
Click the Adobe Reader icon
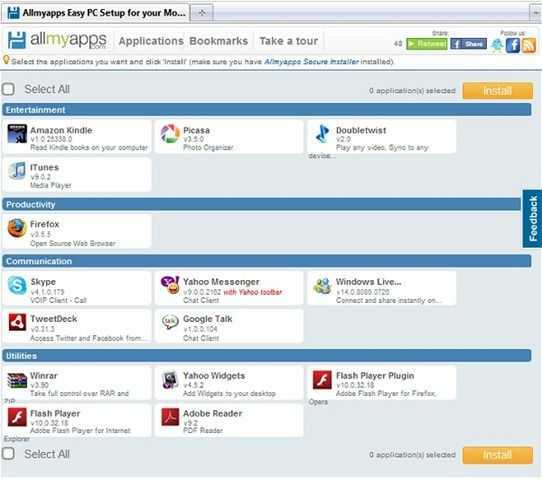[170, 417]
